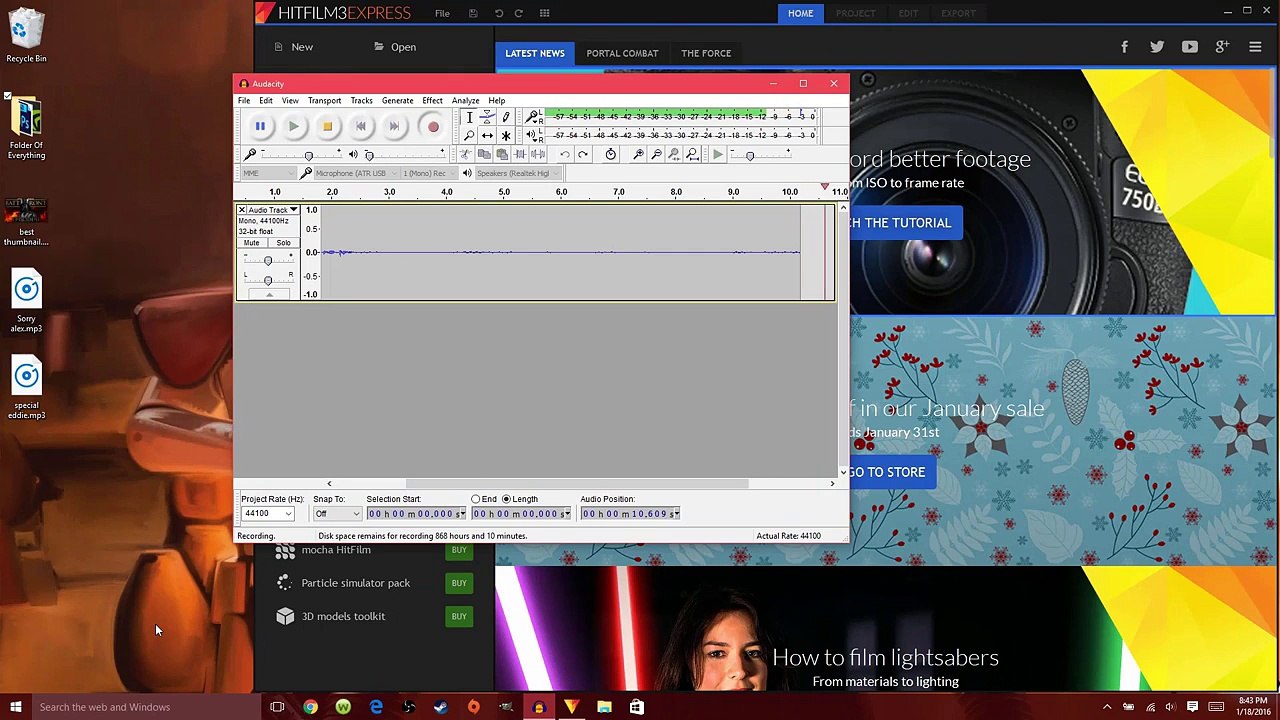This screenshot has width=1280, height=720.
Task: Click the Redo arrow in Audacity
Action: (583, 154)
